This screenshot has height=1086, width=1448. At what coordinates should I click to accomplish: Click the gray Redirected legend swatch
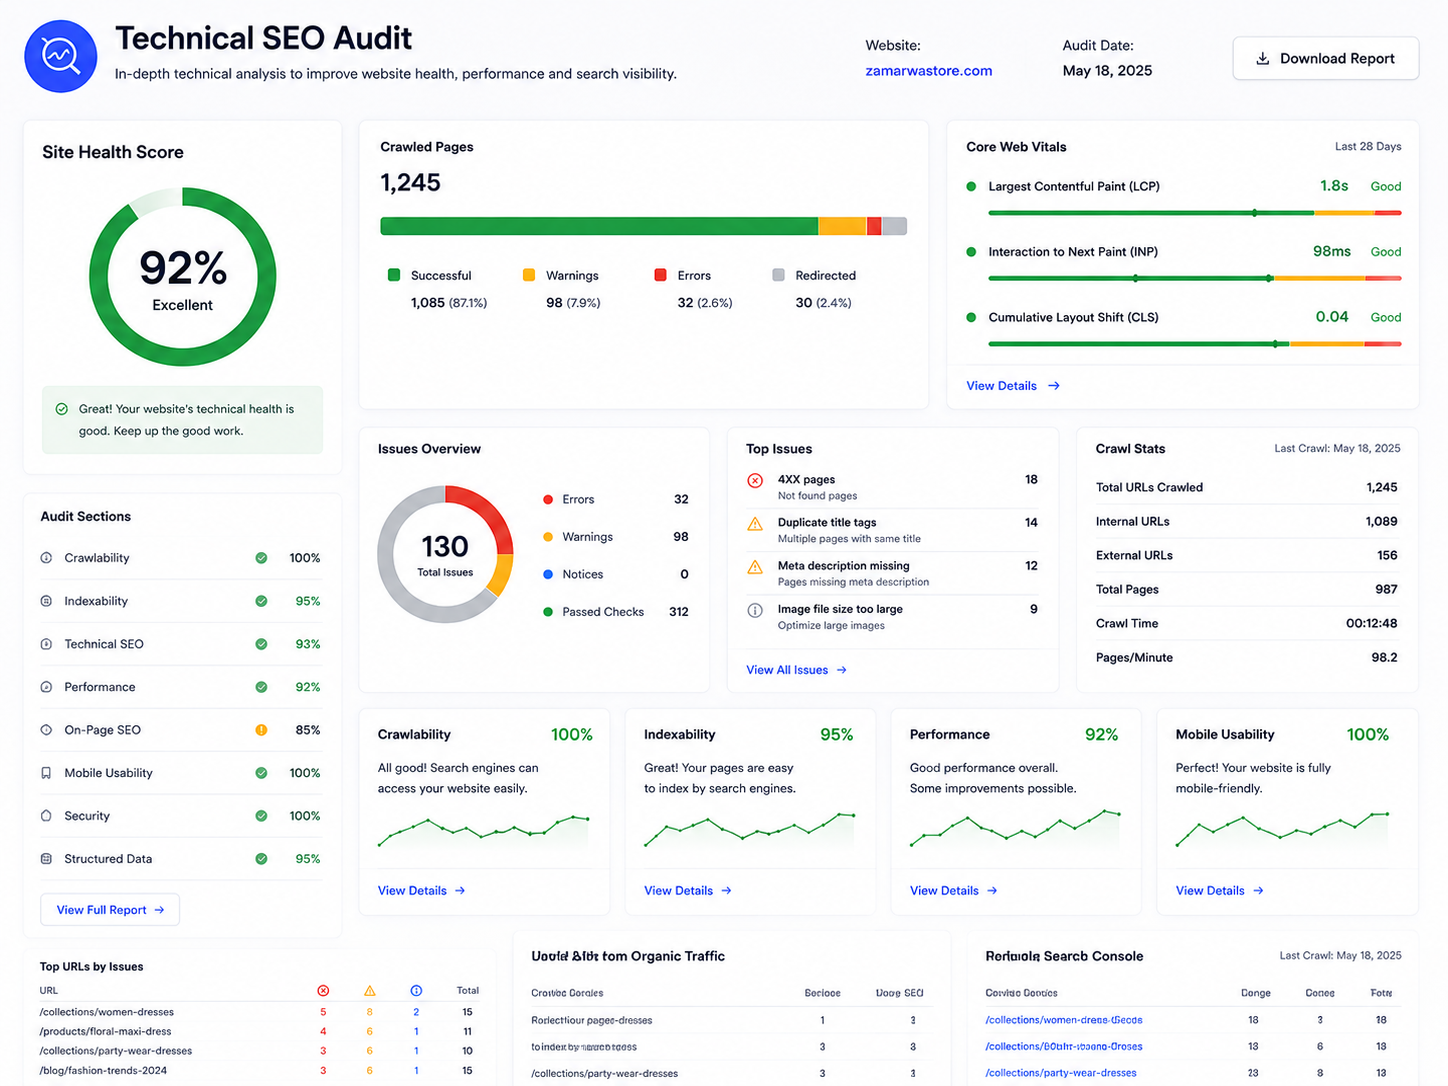click(x=778, y=275)
